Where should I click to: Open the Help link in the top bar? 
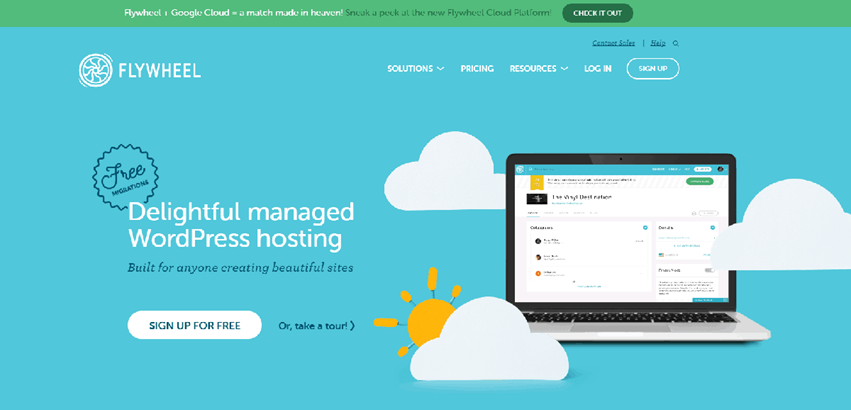point(658,43)
